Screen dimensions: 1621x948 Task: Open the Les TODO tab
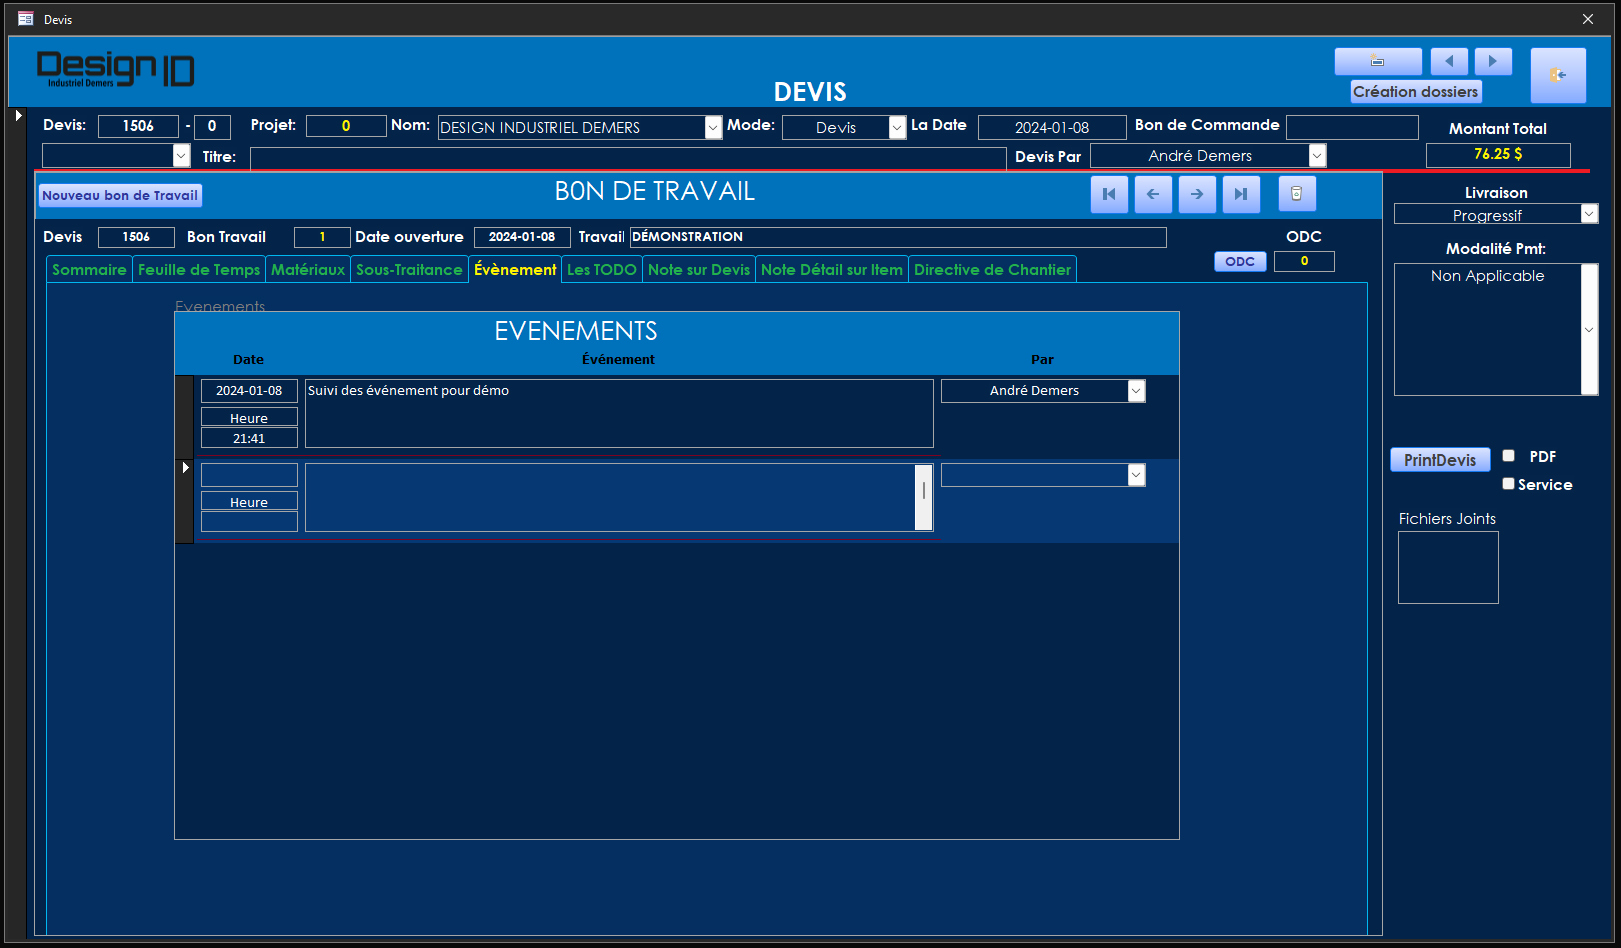(x=601, y=270)
